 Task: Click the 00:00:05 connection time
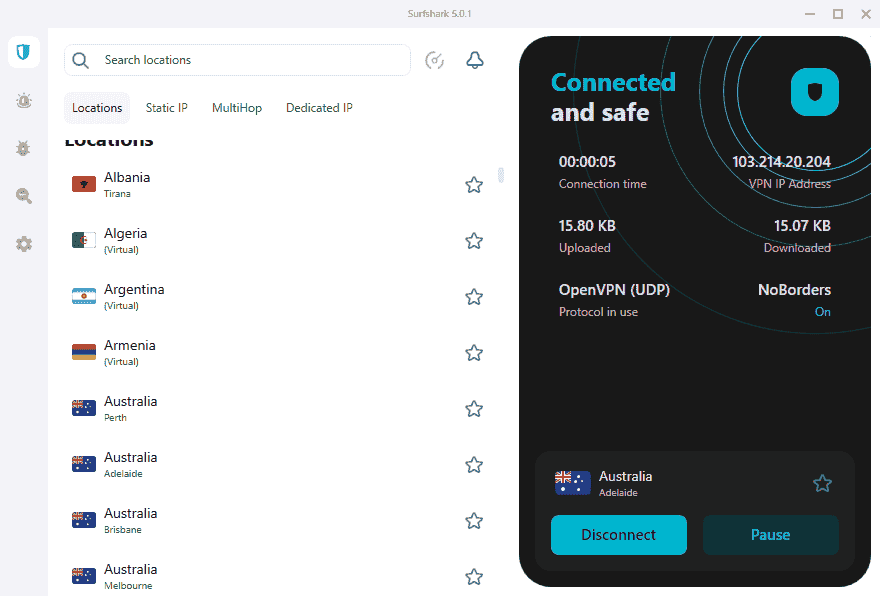587,162
